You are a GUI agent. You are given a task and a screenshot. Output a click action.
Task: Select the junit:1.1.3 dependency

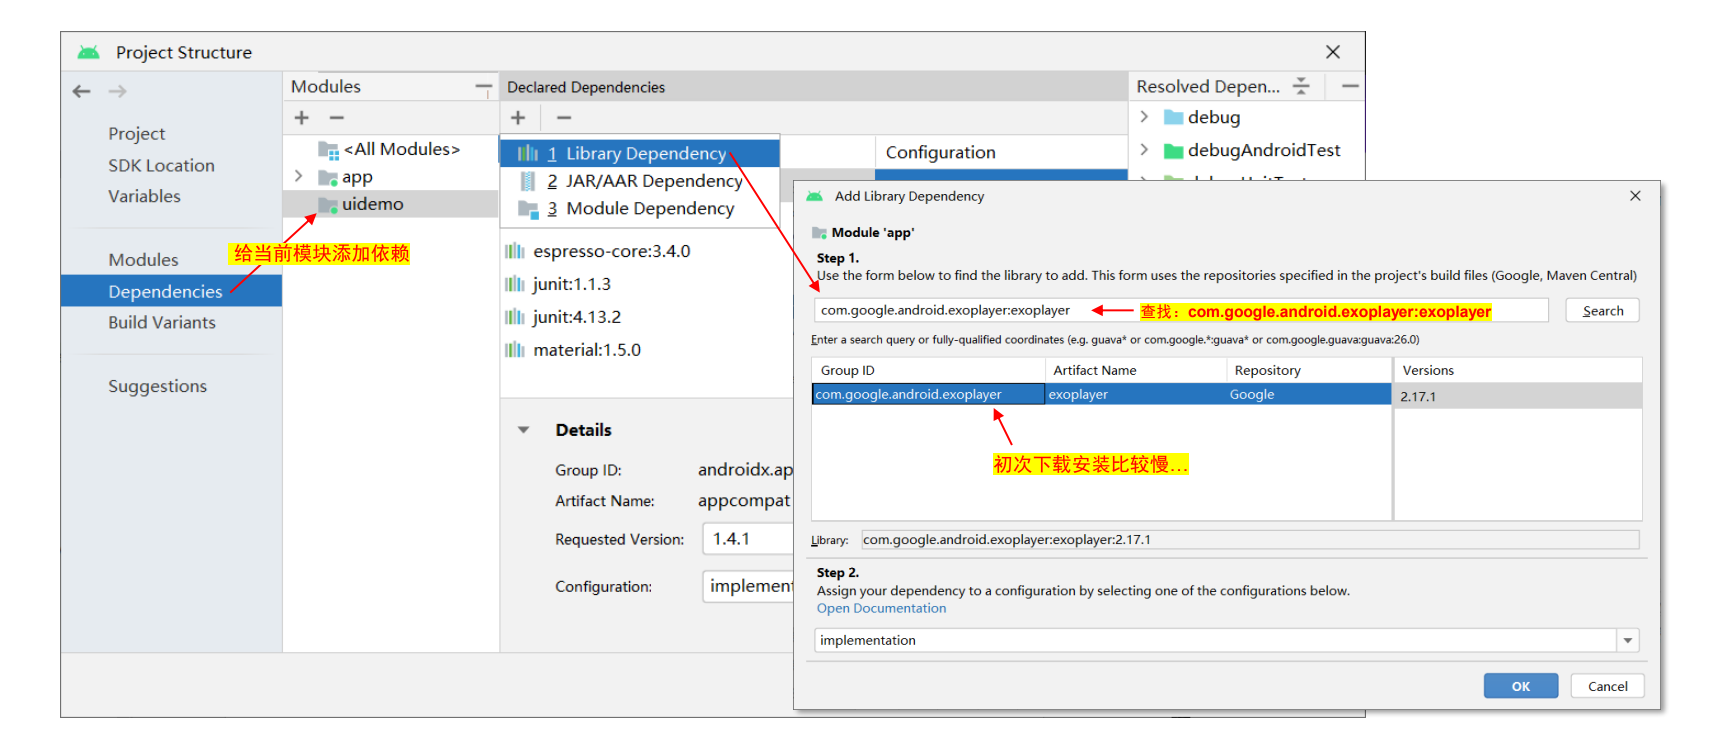click(571, 284)
